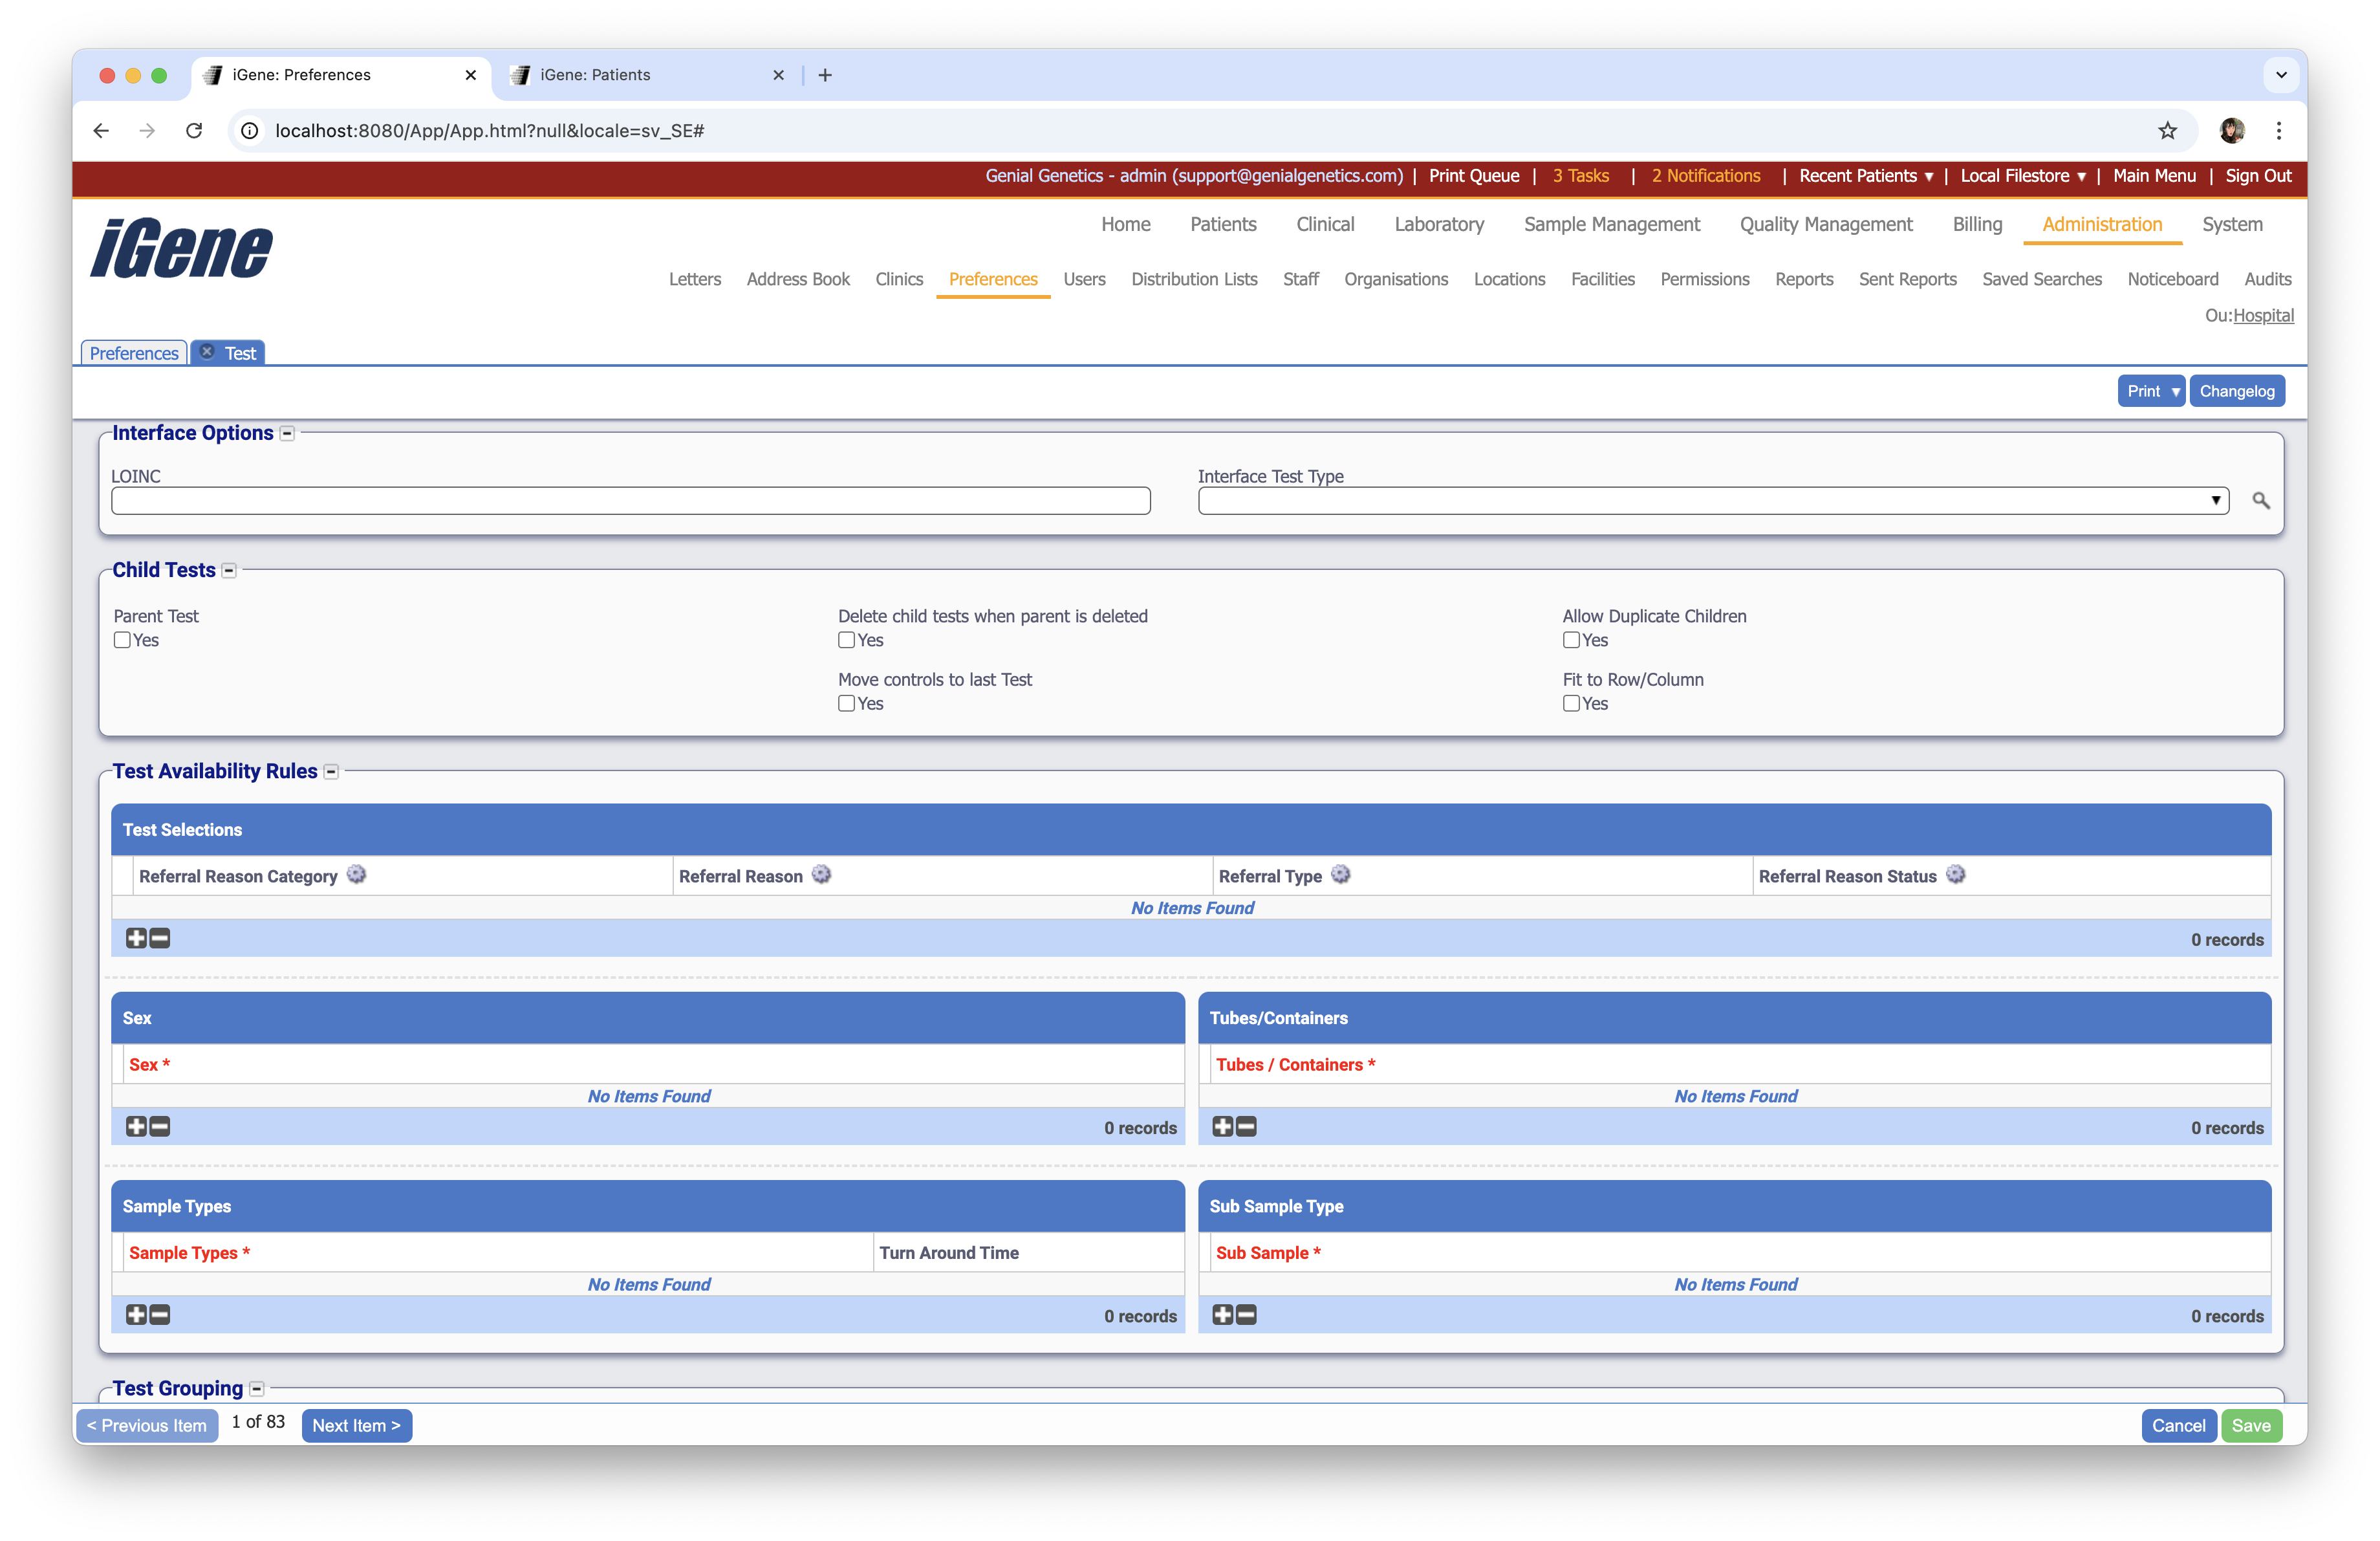Tick Move controls to last Test

tap(846, 703)
